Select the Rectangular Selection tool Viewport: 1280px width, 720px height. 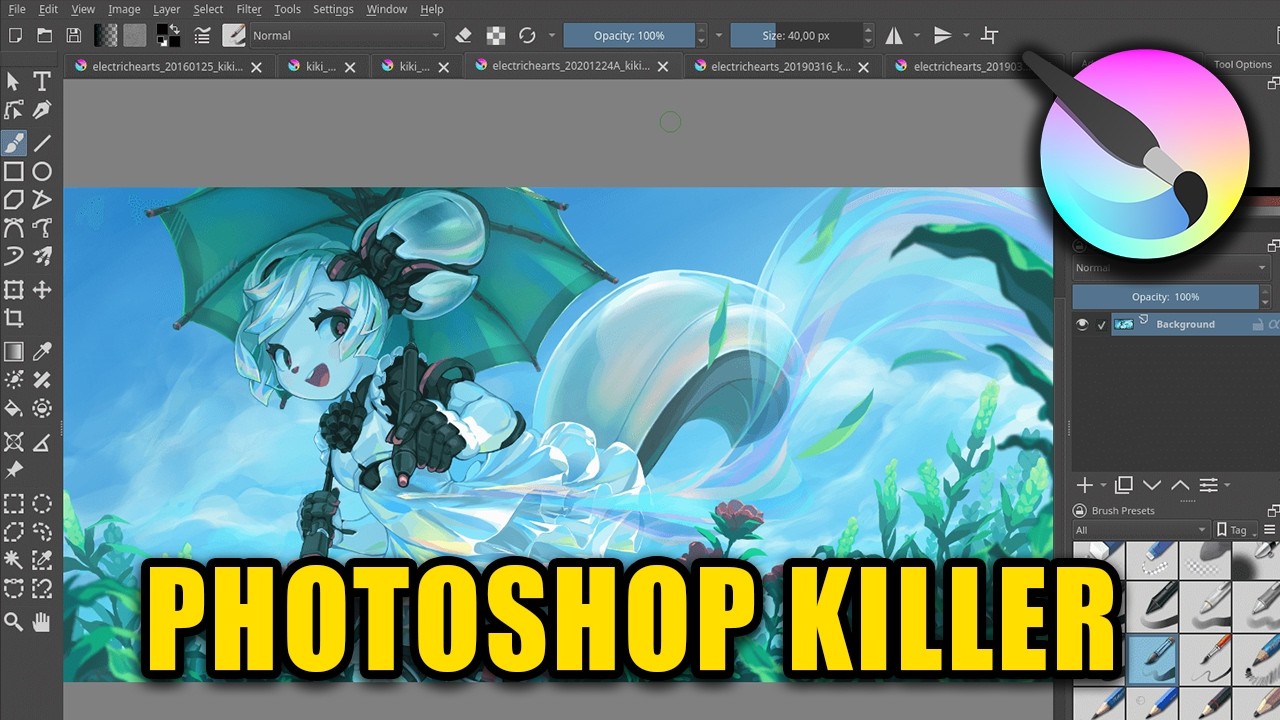coord(14,503)
